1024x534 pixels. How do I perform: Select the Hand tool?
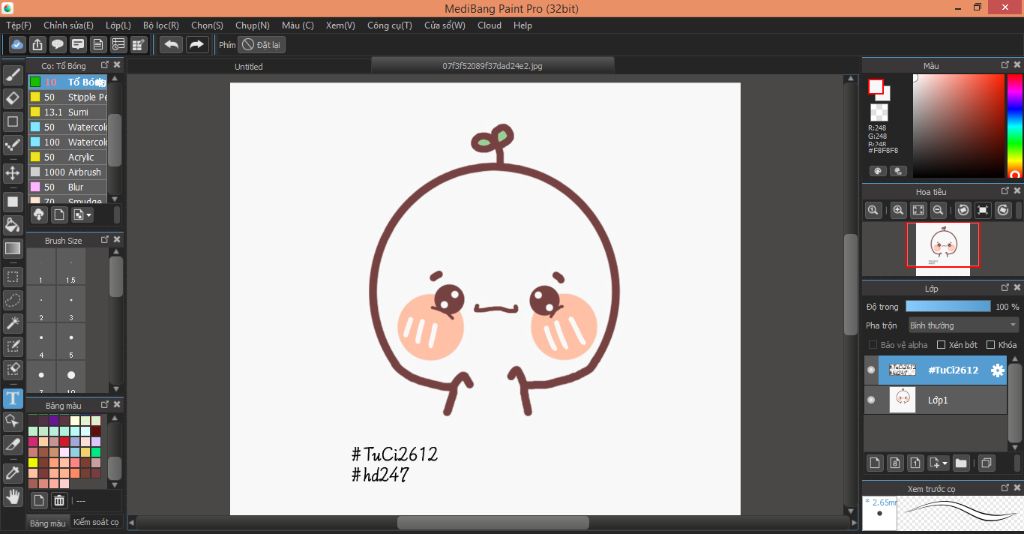click(12, 497)
